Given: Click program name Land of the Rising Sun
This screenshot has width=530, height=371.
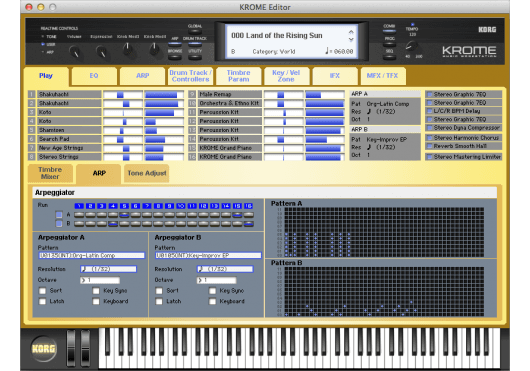Looking at the screenshot, I should [x=276, y=35].
